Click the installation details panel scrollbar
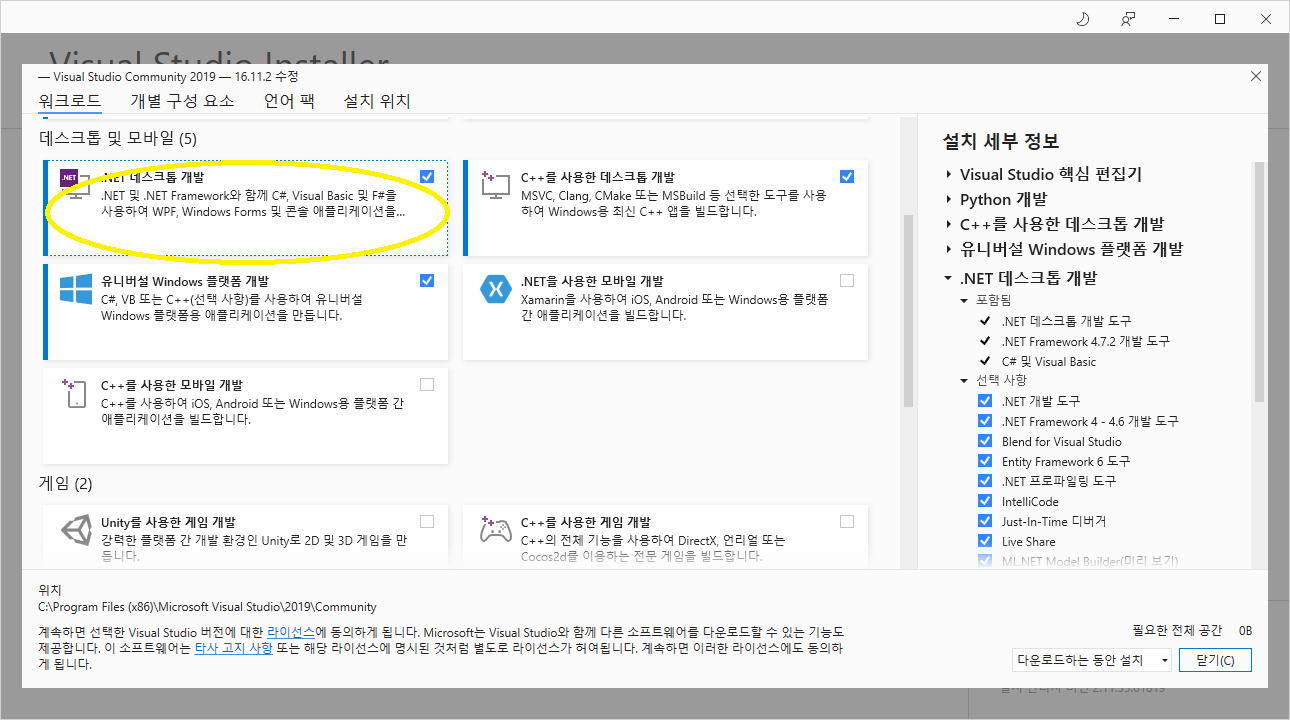The image size is (1290, 720). [1259, 281]
